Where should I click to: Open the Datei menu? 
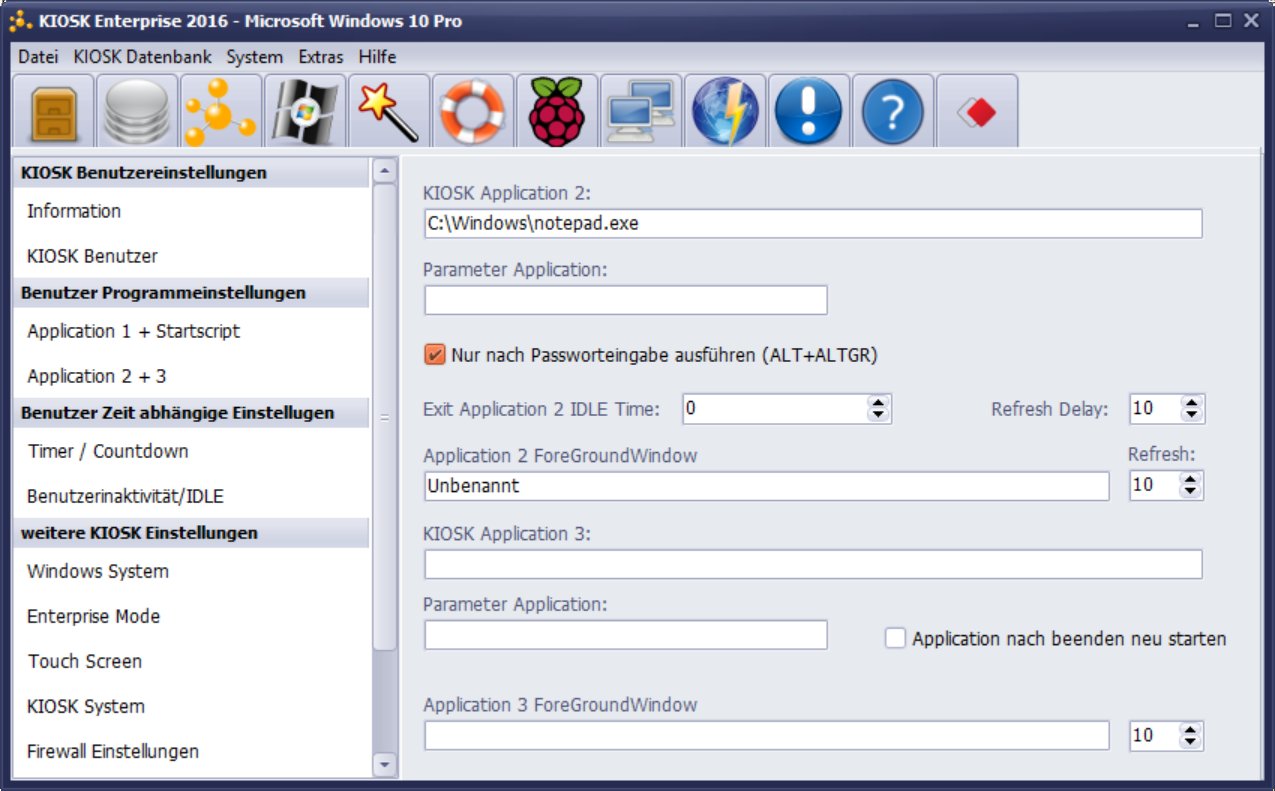coord(38,57)
